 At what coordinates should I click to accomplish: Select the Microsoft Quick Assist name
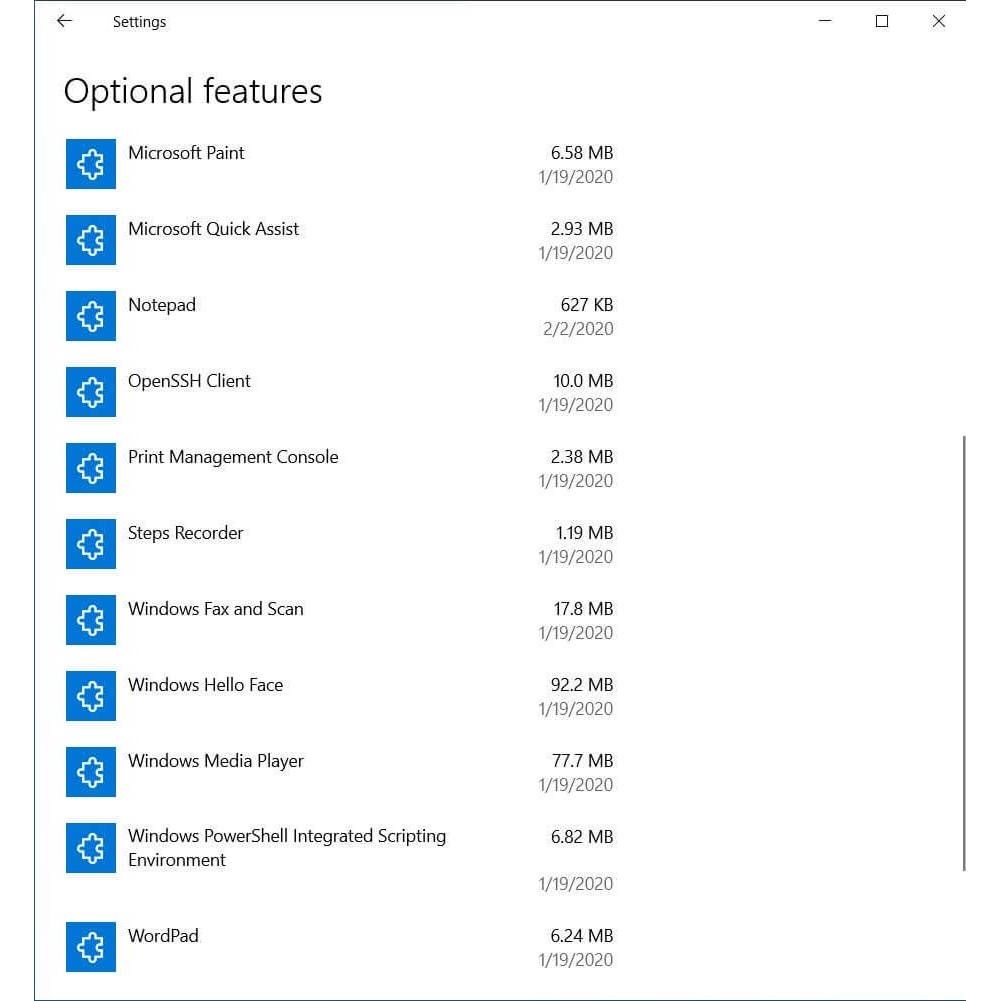click(x=213, y=229)
